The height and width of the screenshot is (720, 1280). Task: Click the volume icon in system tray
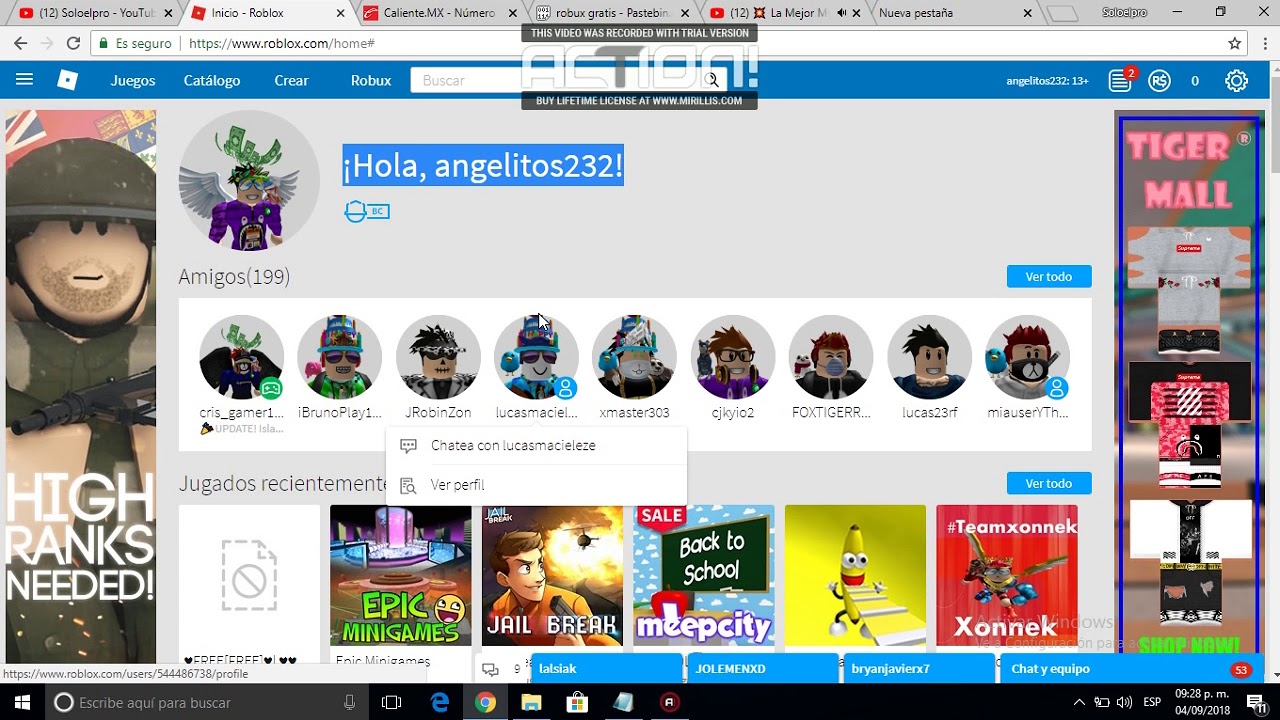(x=1124, y=702)
